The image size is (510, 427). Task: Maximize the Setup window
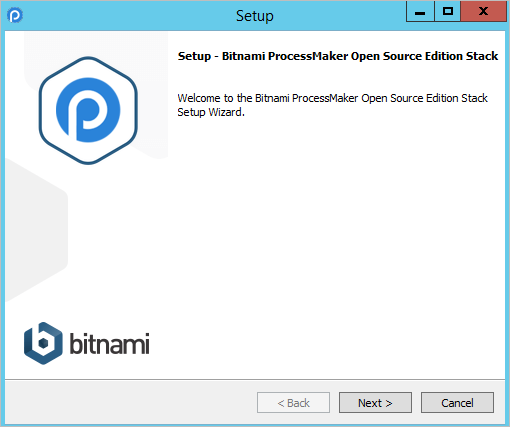pyautogui.click(x=448, y=12)
